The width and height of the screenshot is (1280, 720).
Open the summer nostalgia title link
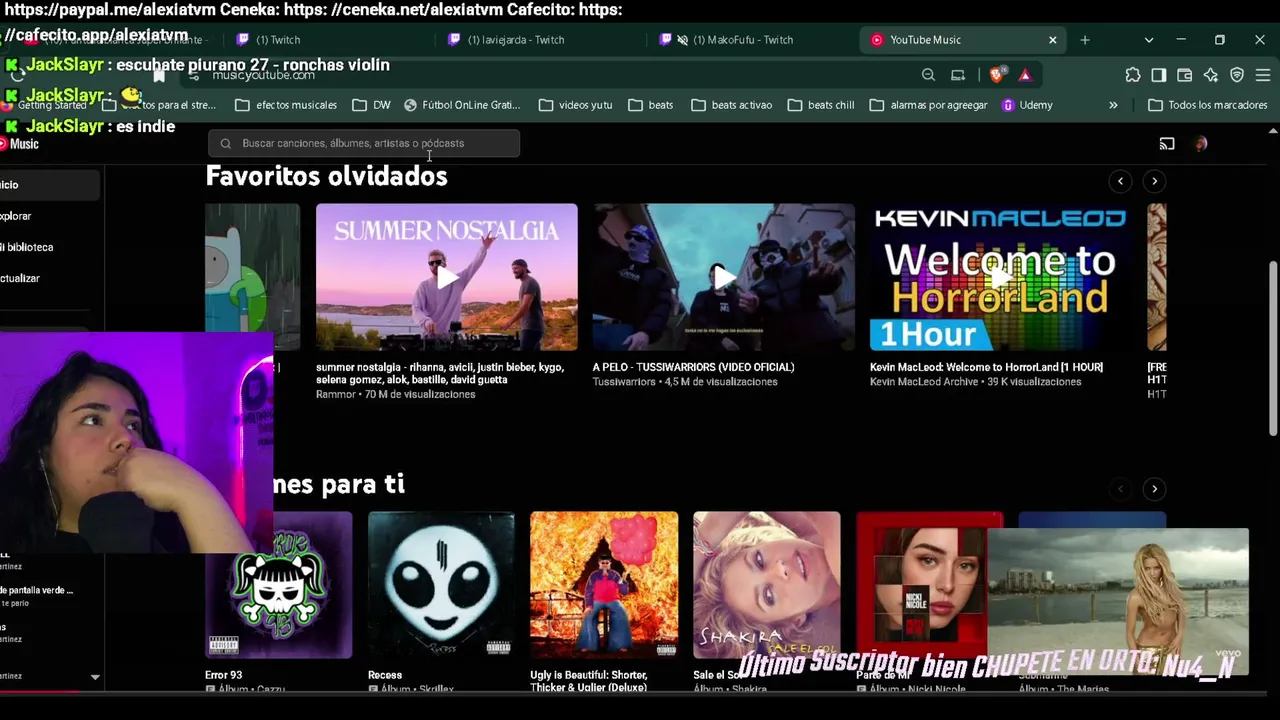pyautogui.click(x=440, y=373)
